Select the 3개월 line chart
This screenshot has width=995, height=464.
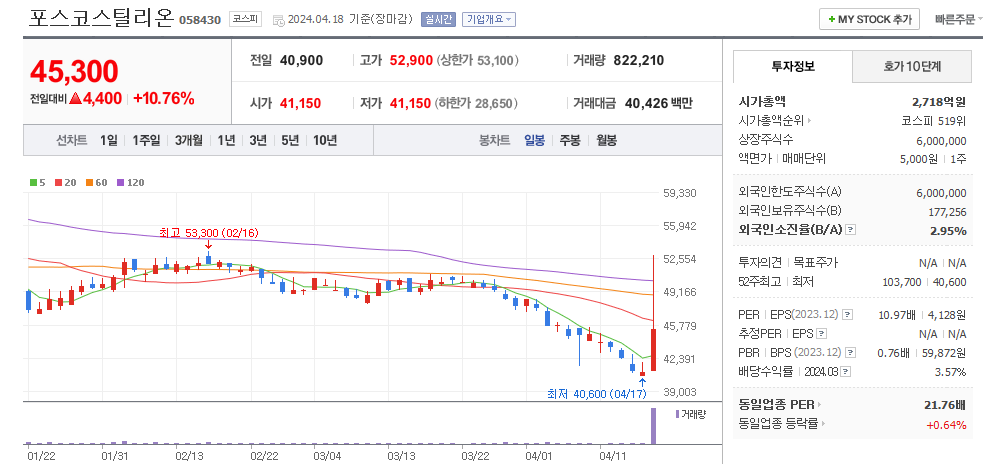click(x=189, y=140)
